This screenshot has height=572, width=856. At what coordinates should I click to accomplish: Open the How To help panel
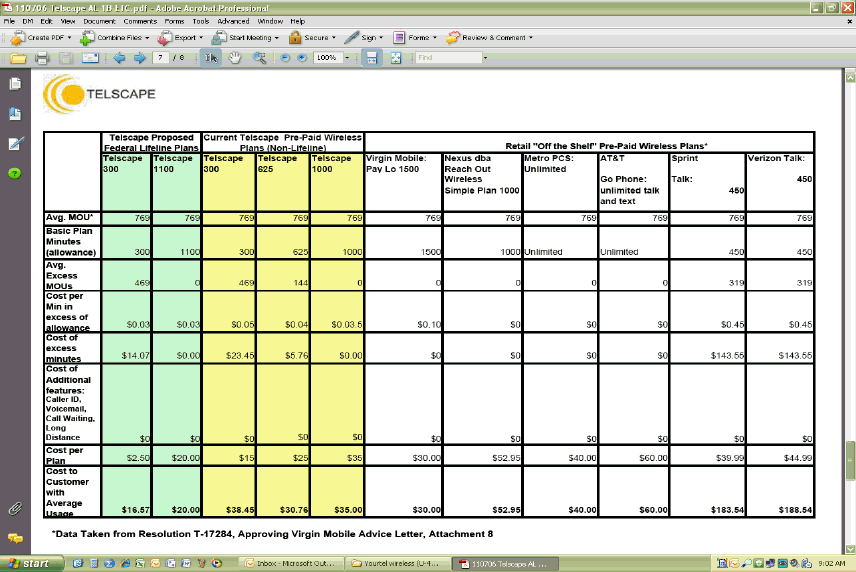click(15, 174)
